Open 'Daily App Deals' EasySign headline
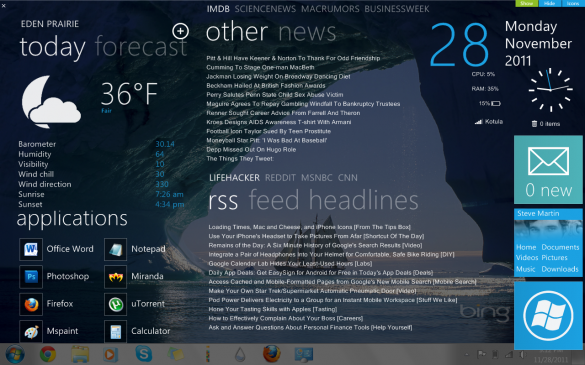The height and width of the screenshot is (365, 585). pos(321,273)
